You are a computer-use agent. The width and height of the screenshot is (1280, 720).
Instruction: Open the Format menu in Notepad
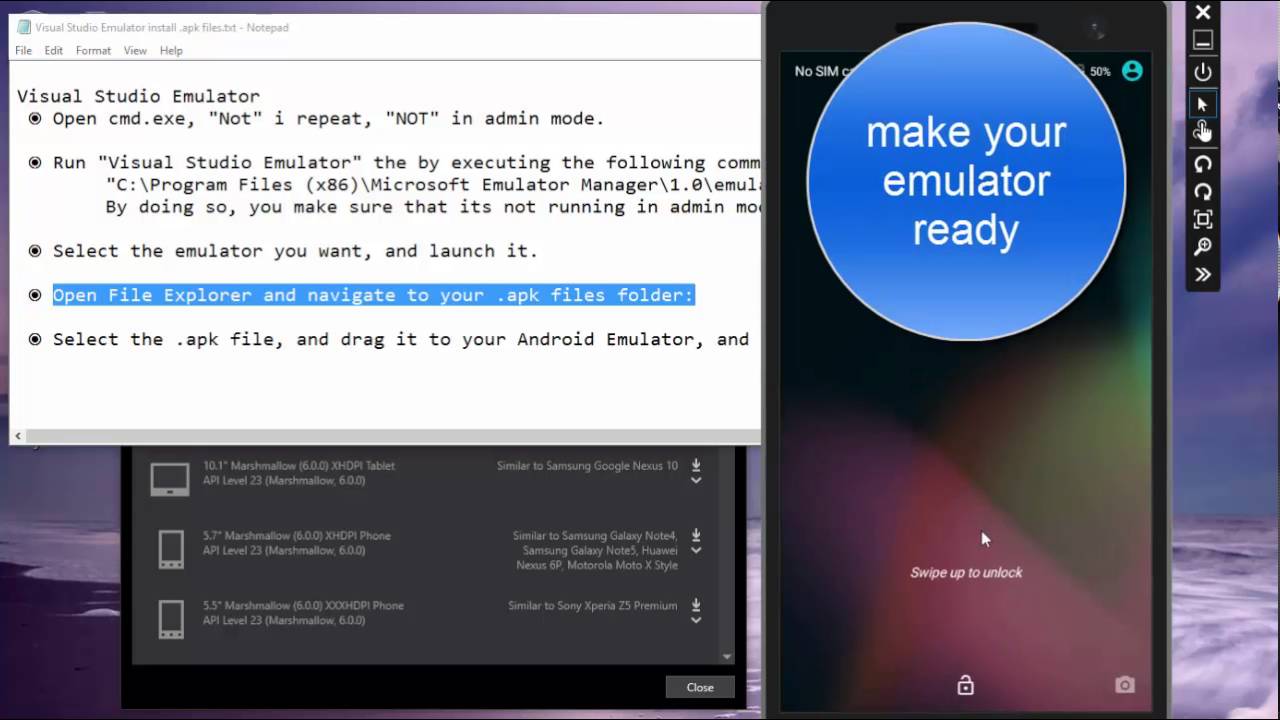pos(93,51)
